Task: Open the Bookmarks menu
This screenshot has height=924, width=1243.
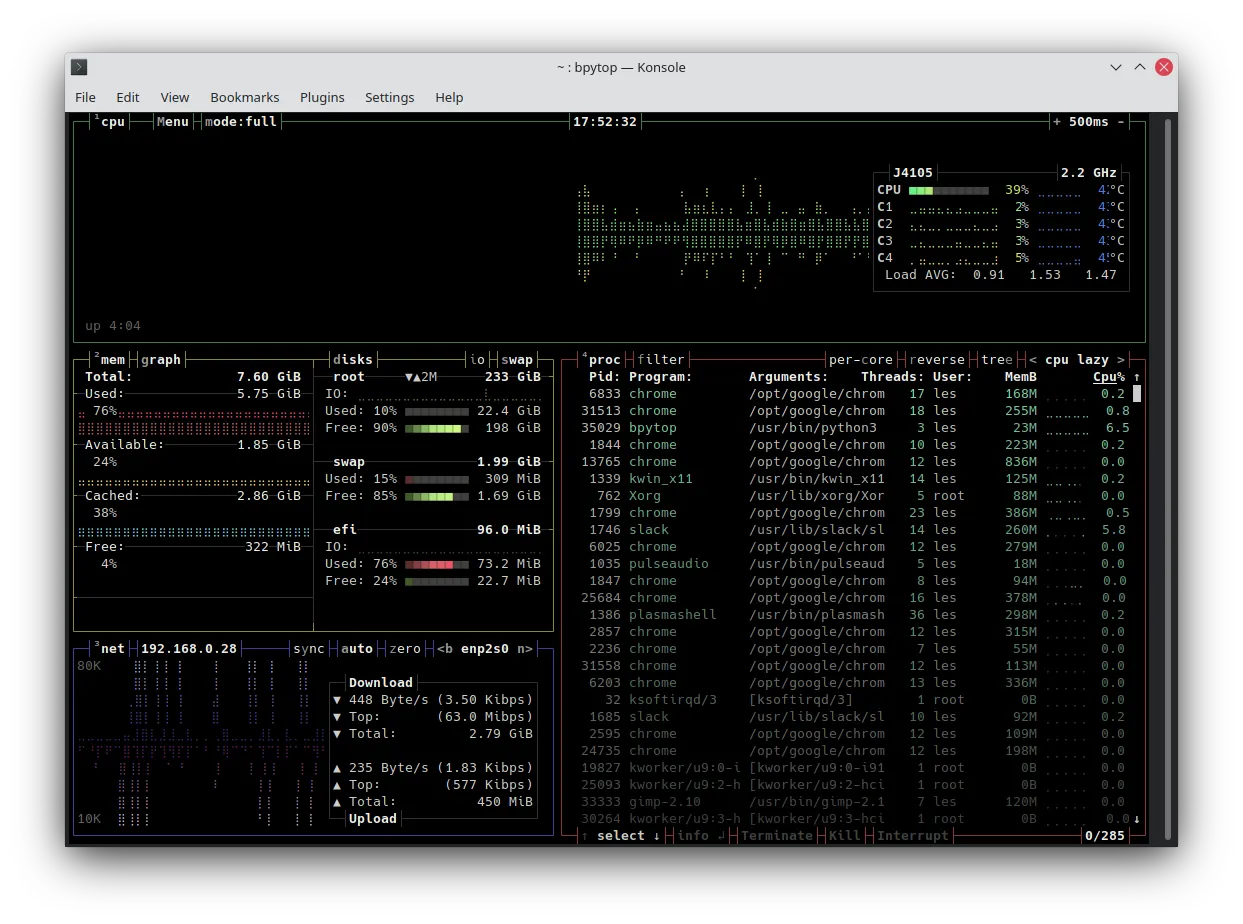Action: (245, 97)
